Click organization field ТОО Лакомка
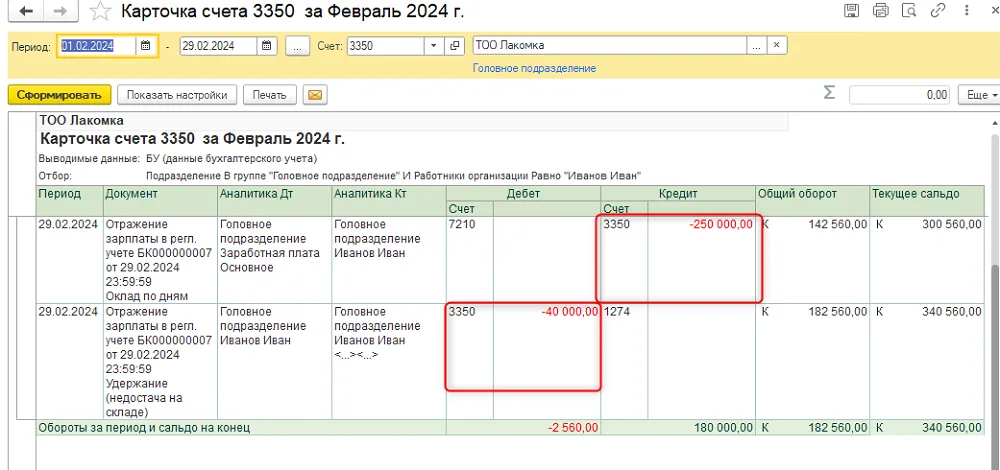Viewport: 1000px width, 470px height. coord(610,46)
